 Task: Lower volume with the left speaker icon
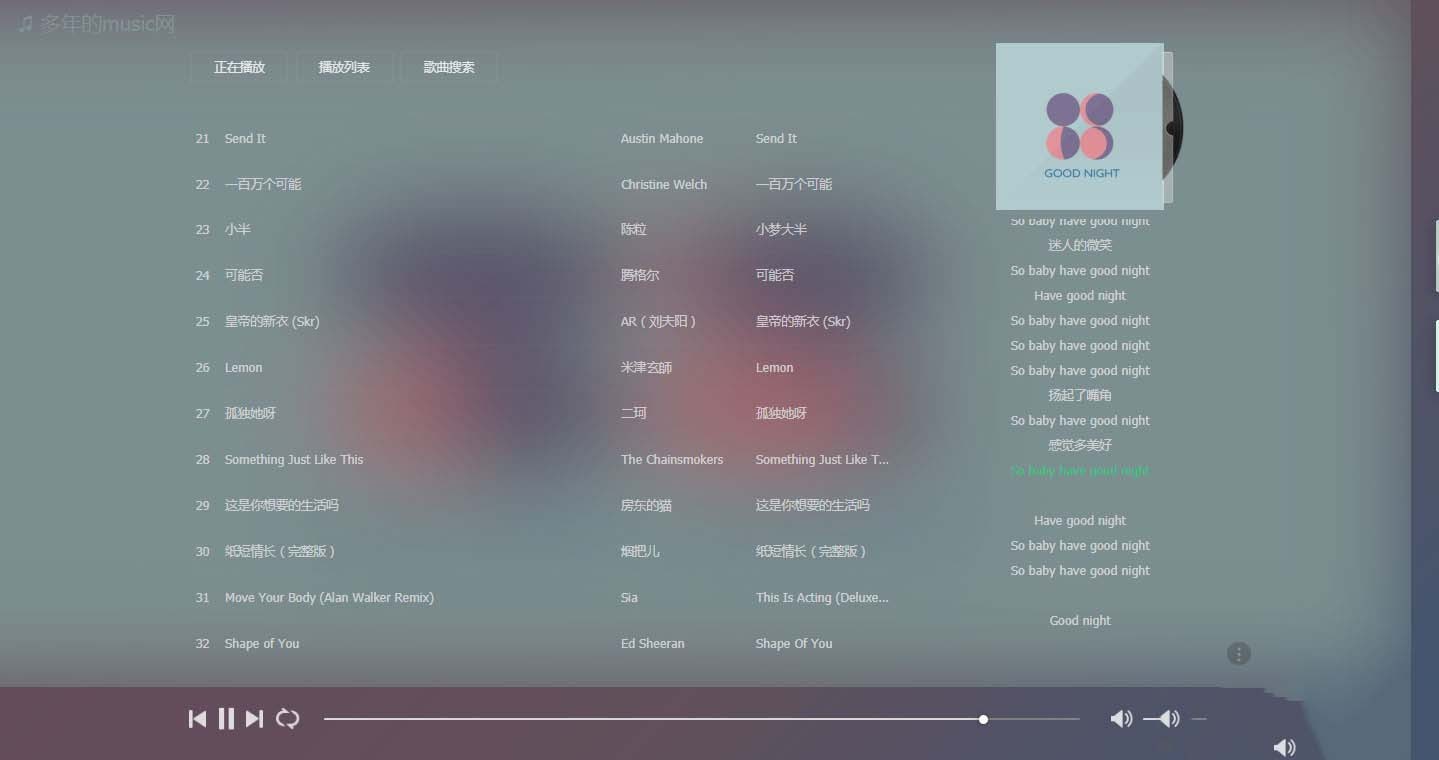tap(1121, 718)
